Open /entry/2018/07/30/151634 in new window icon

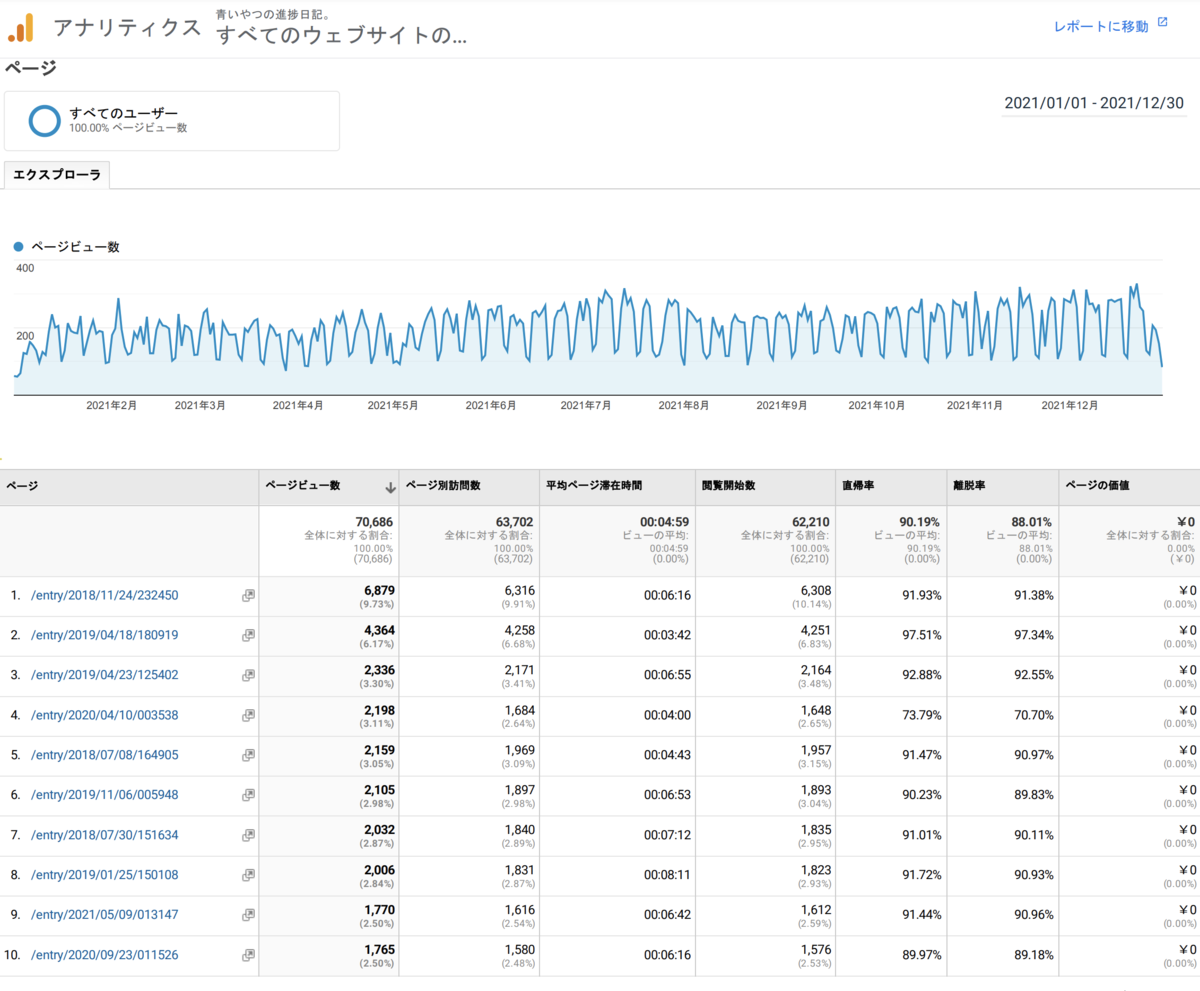click(x=248, y=835)
